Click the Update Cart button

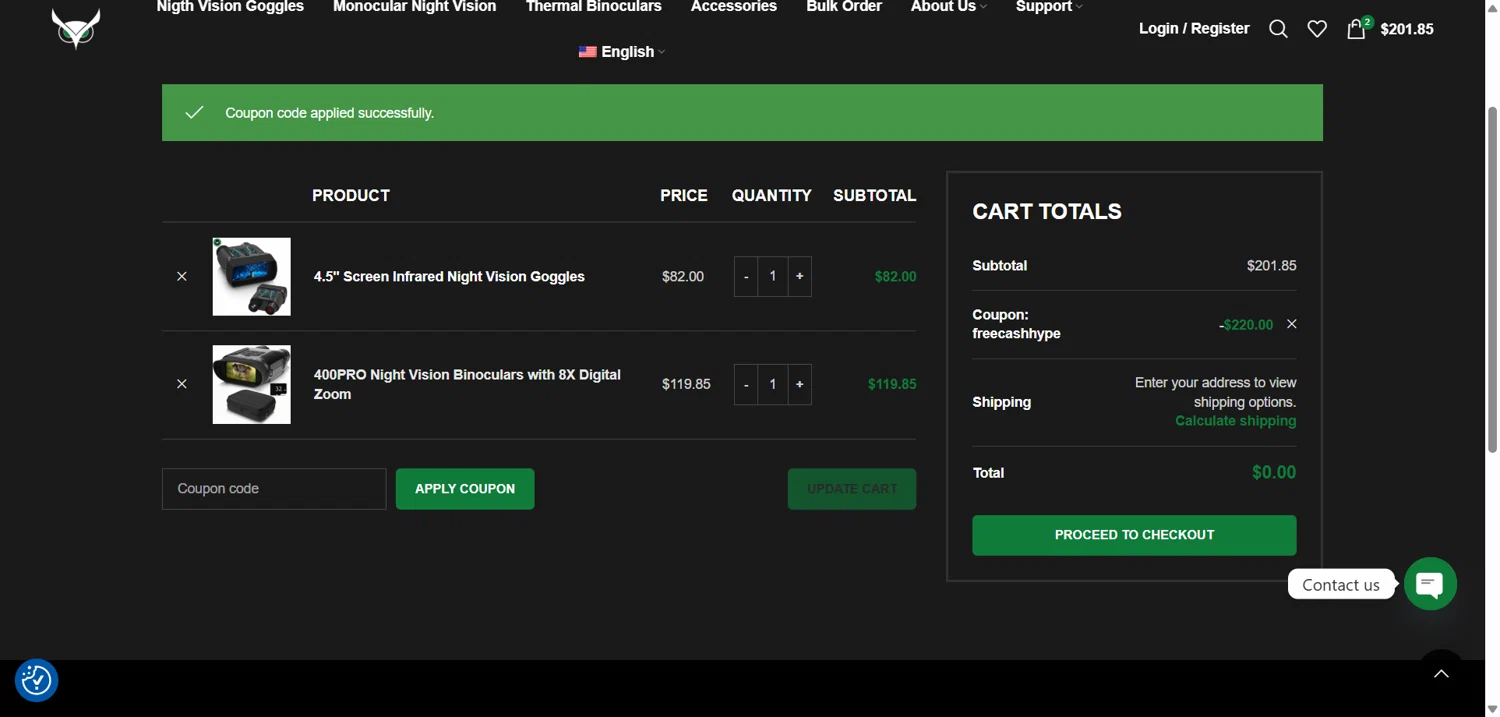pos(852,489)
